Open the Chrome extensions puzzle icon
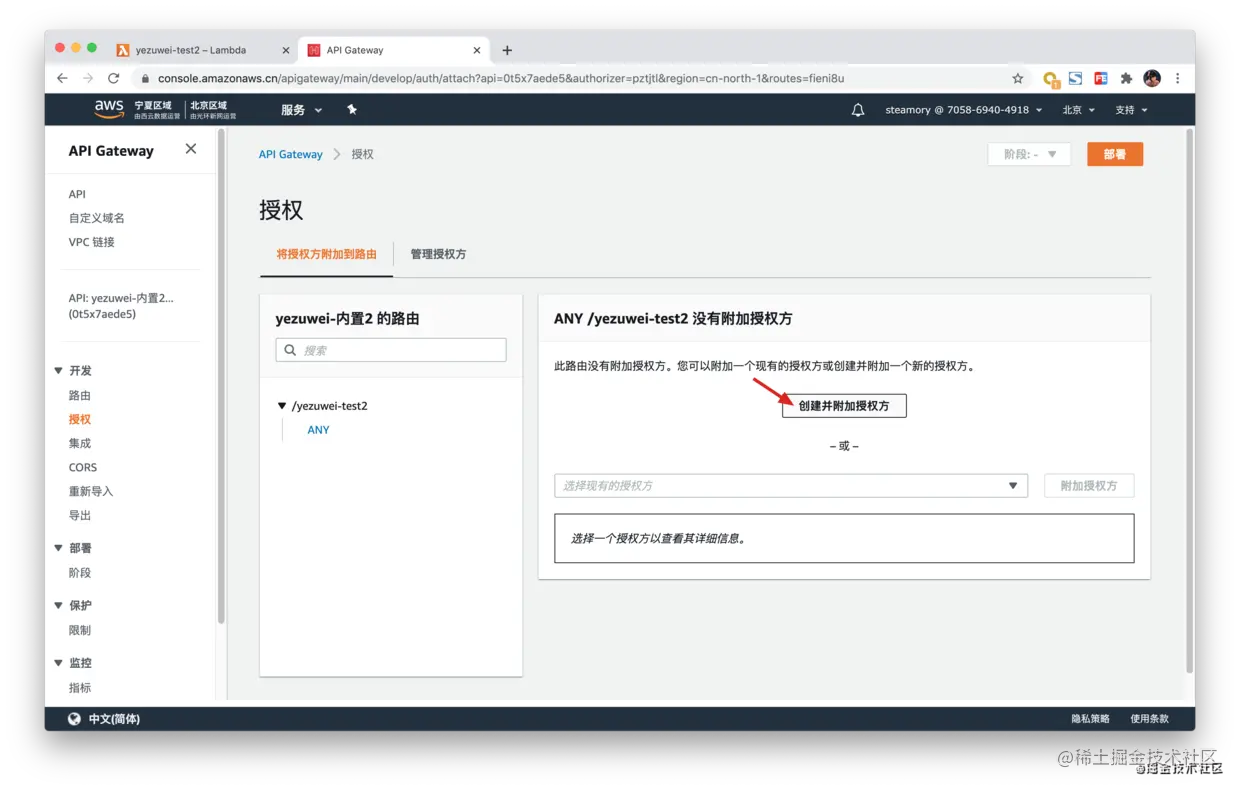The height and width of the screenshot is (790, 1240). click(1126, 78)
